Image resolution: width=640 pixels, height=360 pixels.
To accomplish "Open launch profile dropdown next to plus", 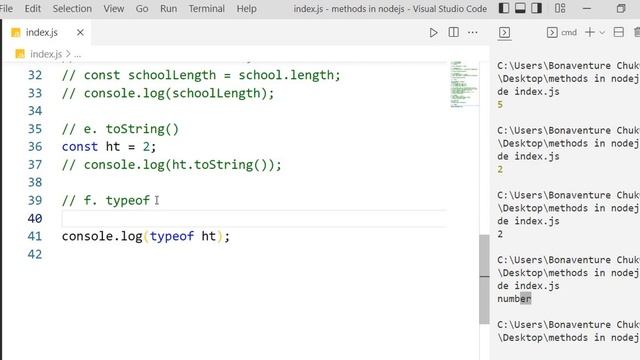I will [x=602, y=33].
